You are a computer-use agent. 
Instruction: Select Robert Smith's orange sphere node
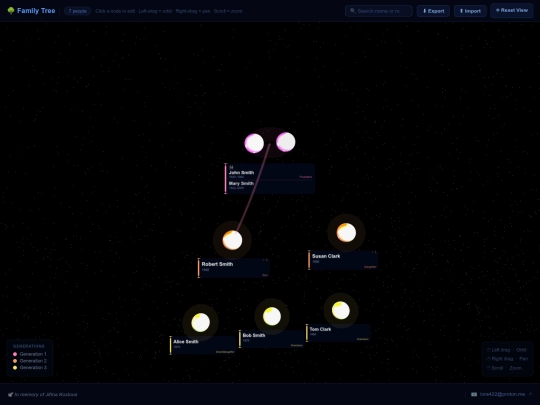point(232,240)
